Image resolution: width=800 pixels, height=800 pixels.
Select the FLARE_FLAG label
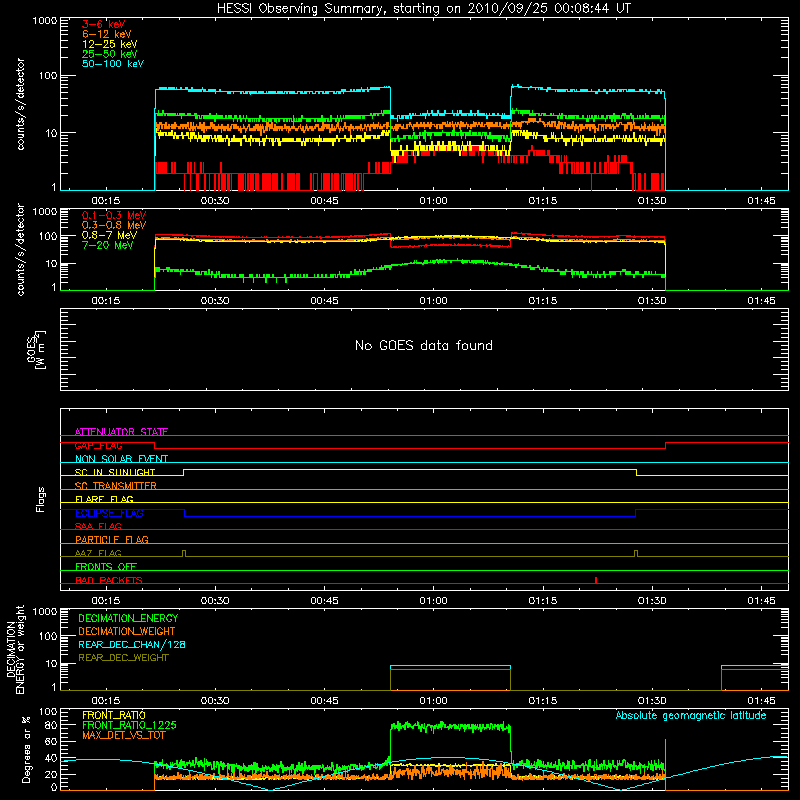coord(104,499)
